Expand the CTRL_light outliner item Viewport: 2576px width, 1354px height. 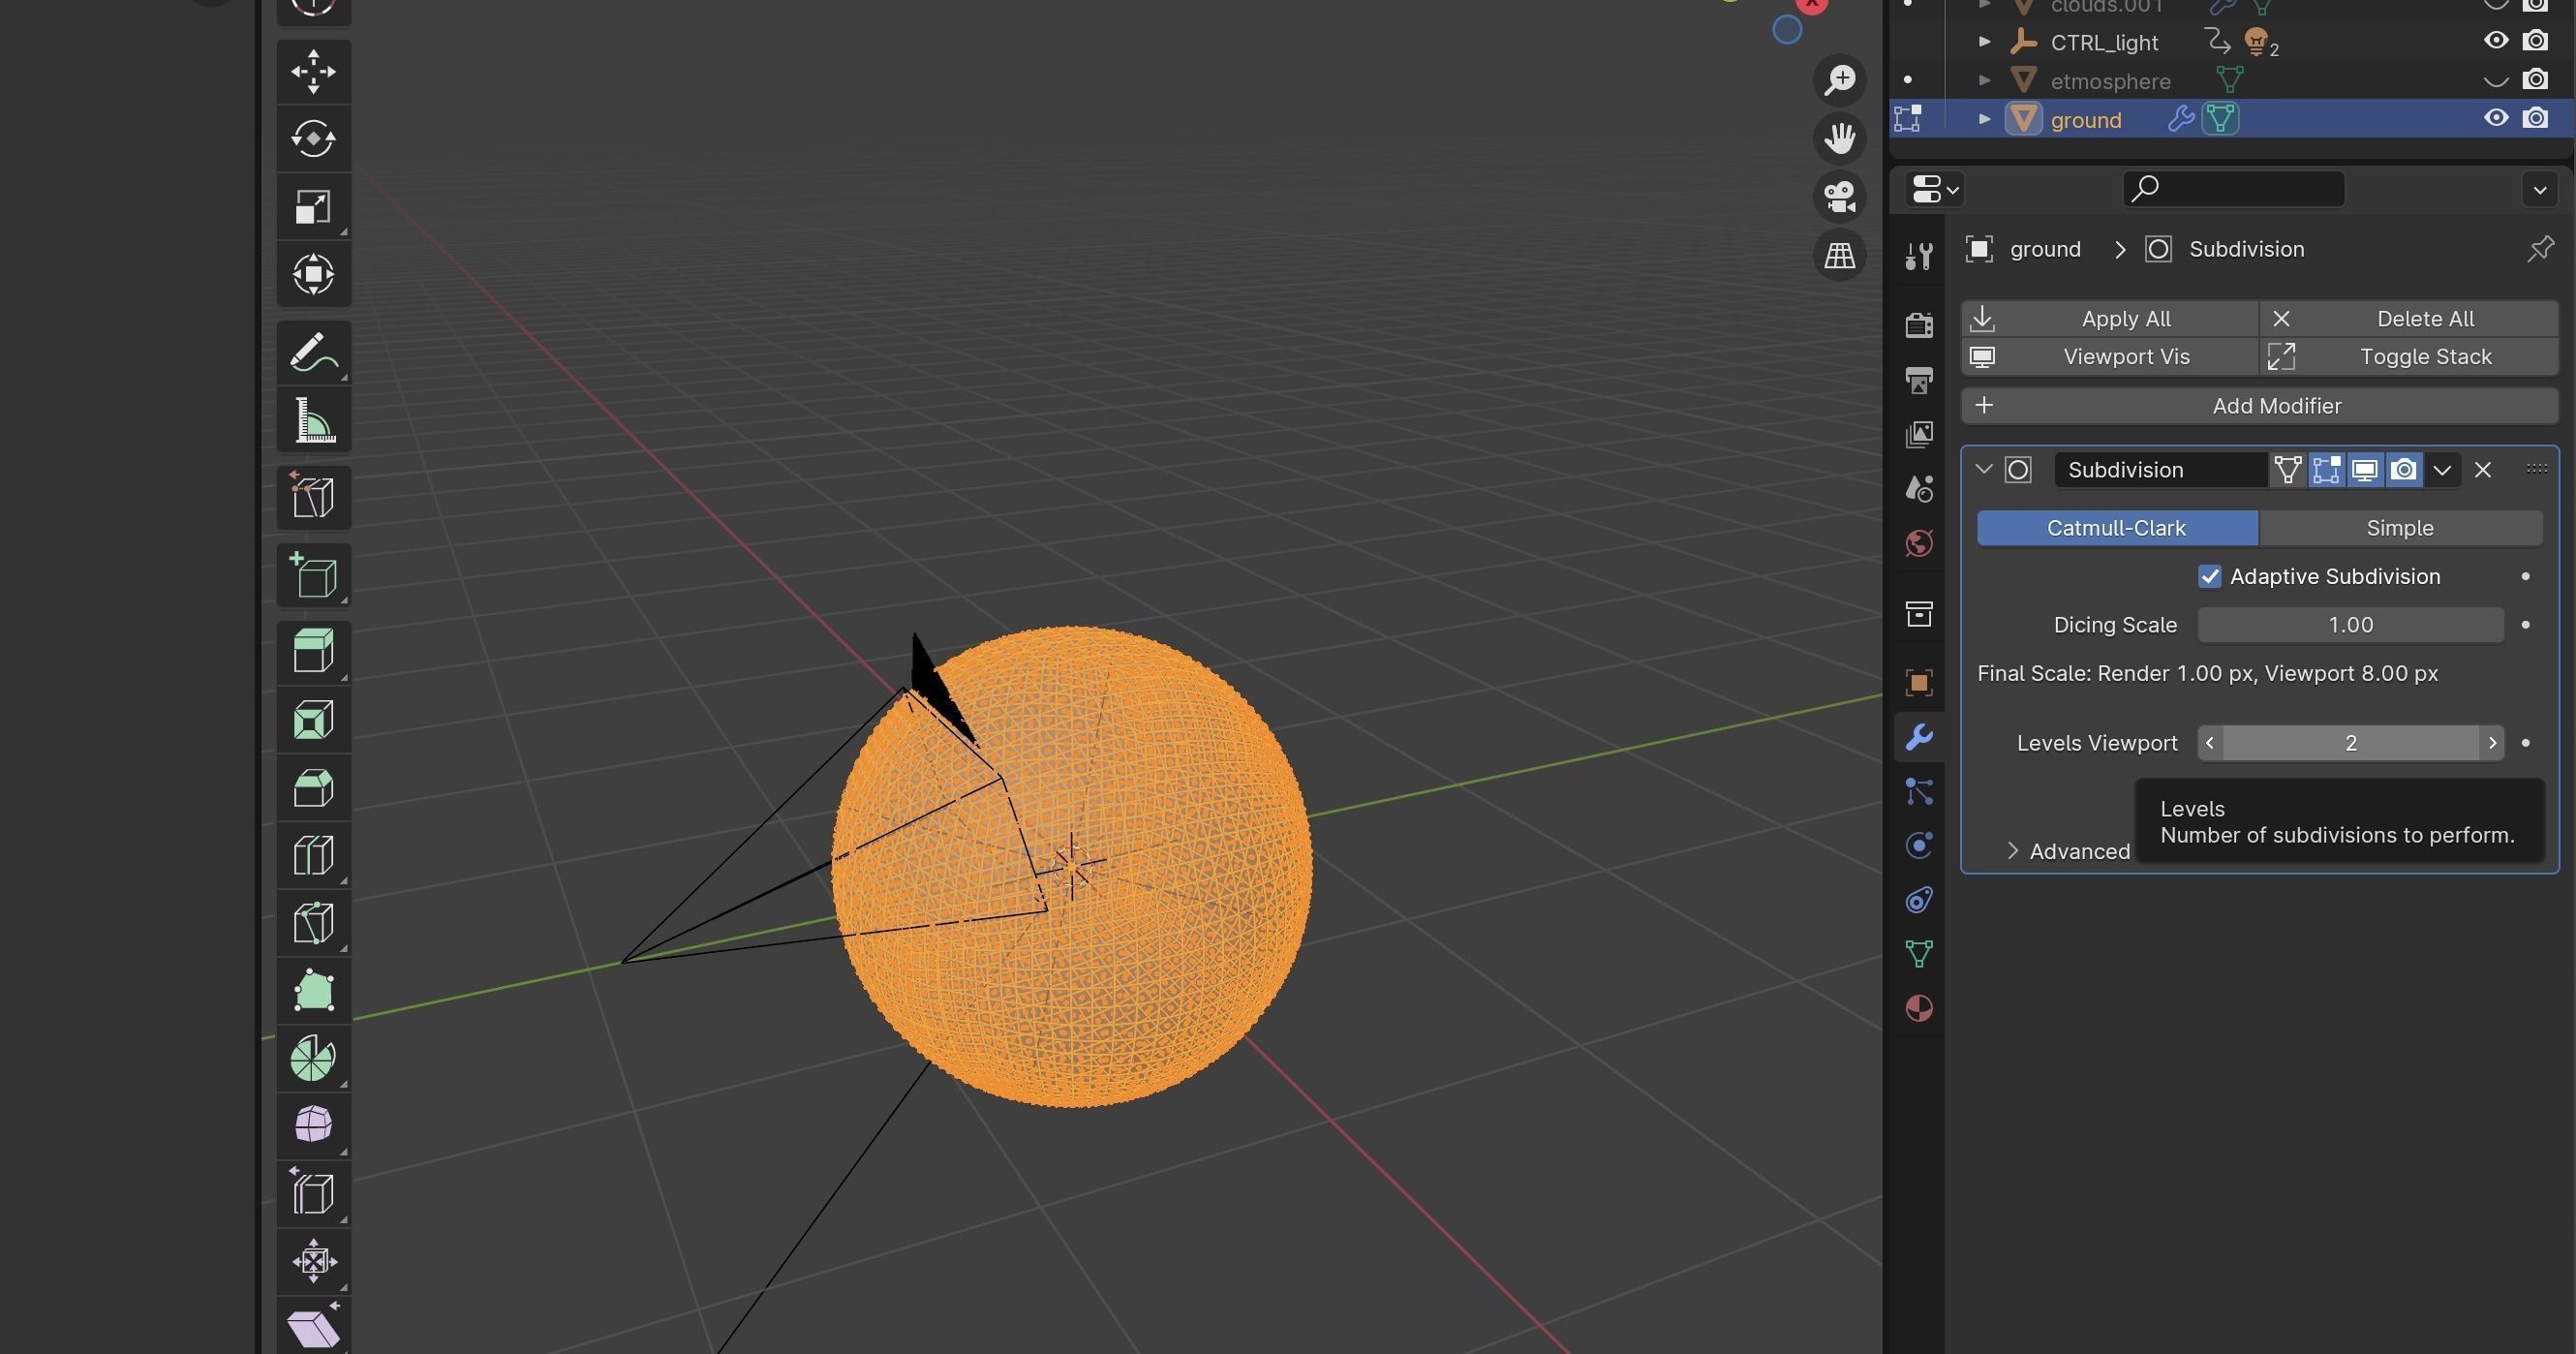1984,42
